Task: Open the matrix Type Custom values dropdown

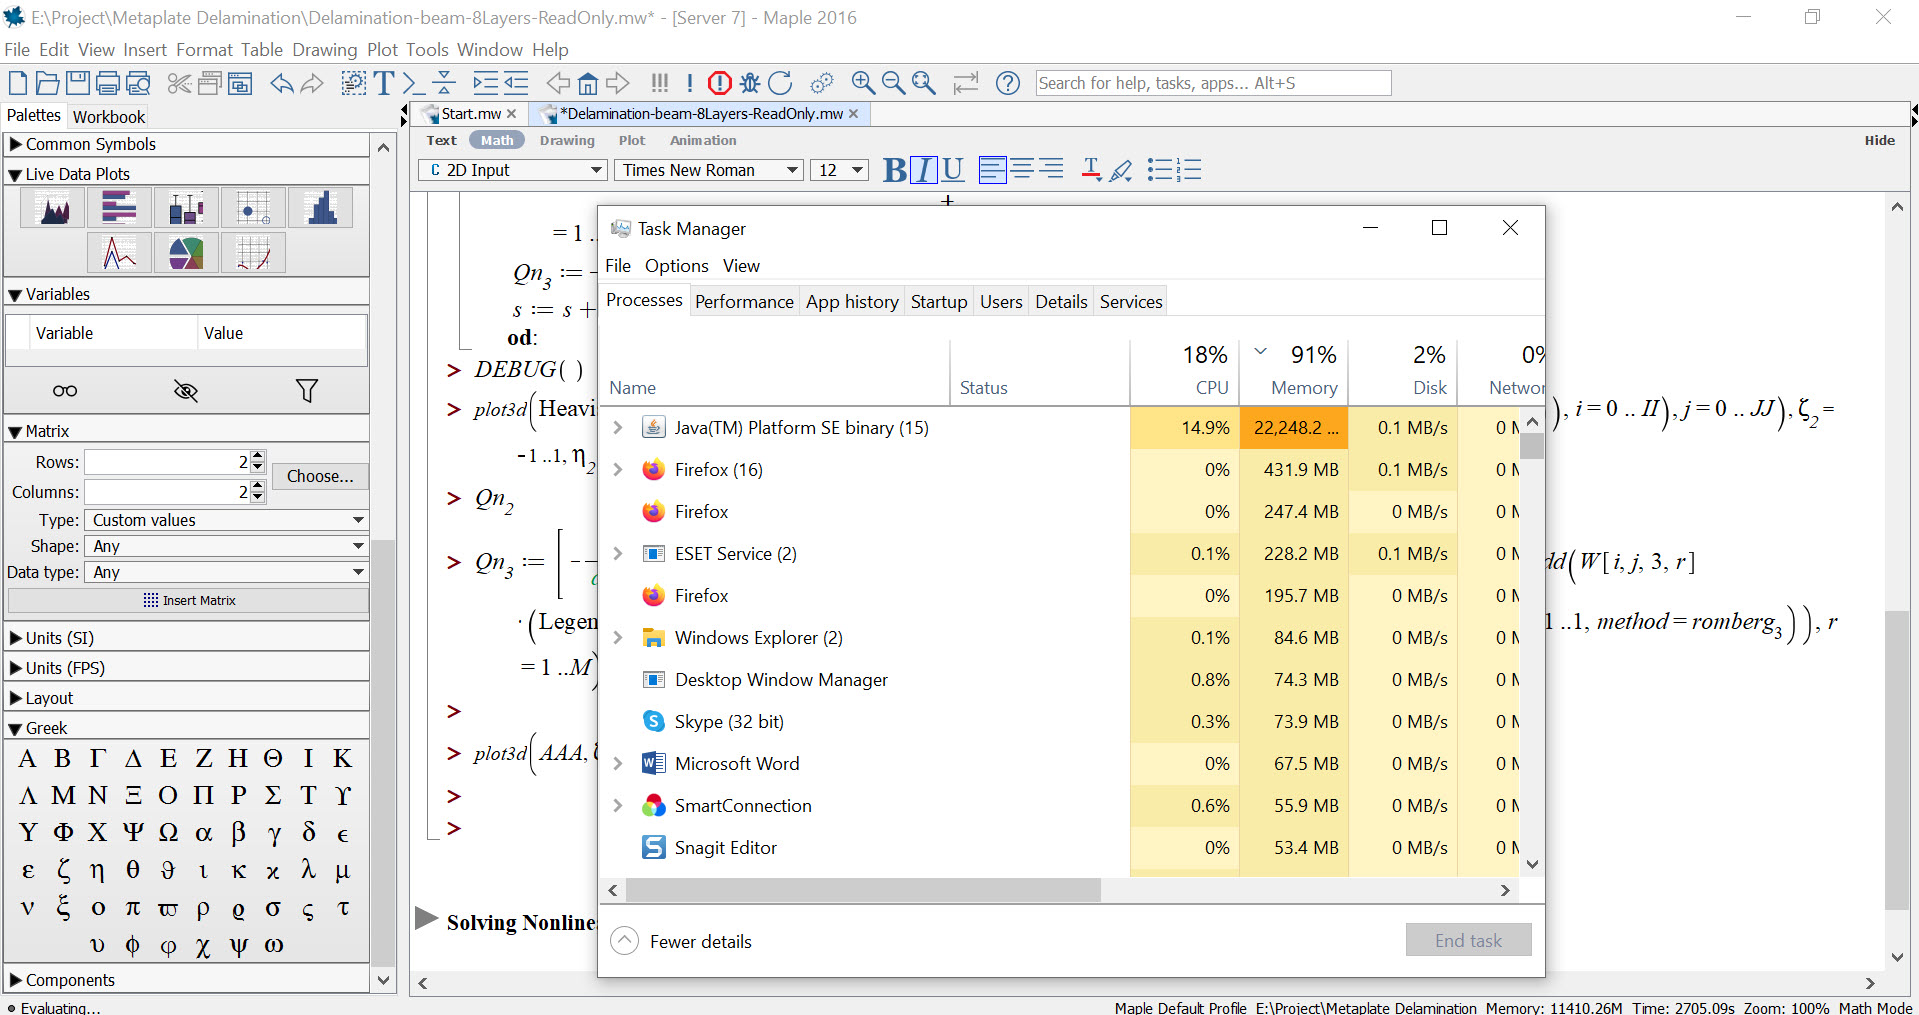Action: [x=227, y=520]
